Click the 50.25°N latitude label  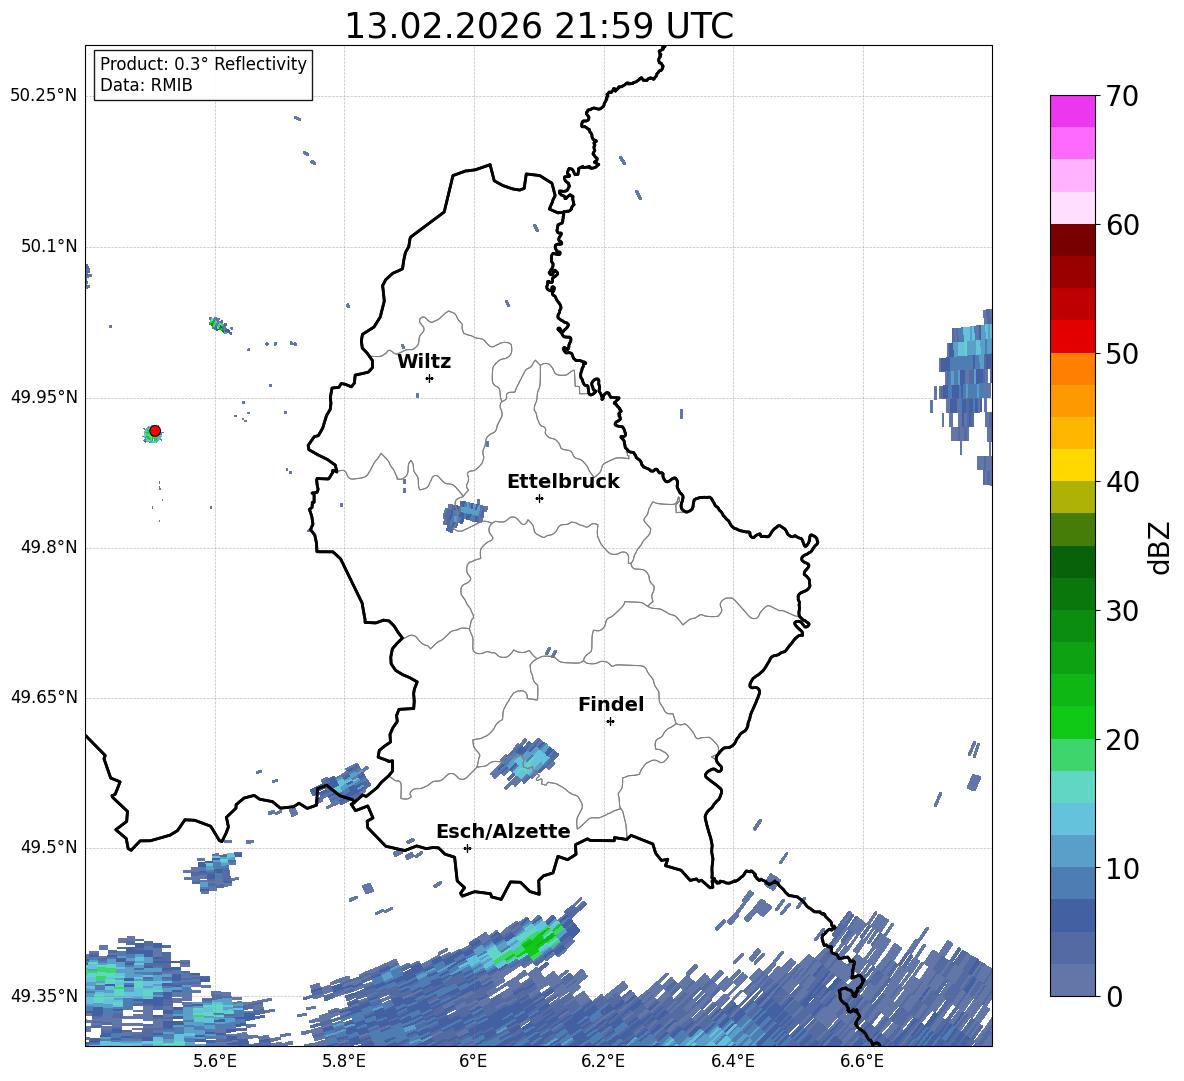pyautogui.click(x=44, y=96)
